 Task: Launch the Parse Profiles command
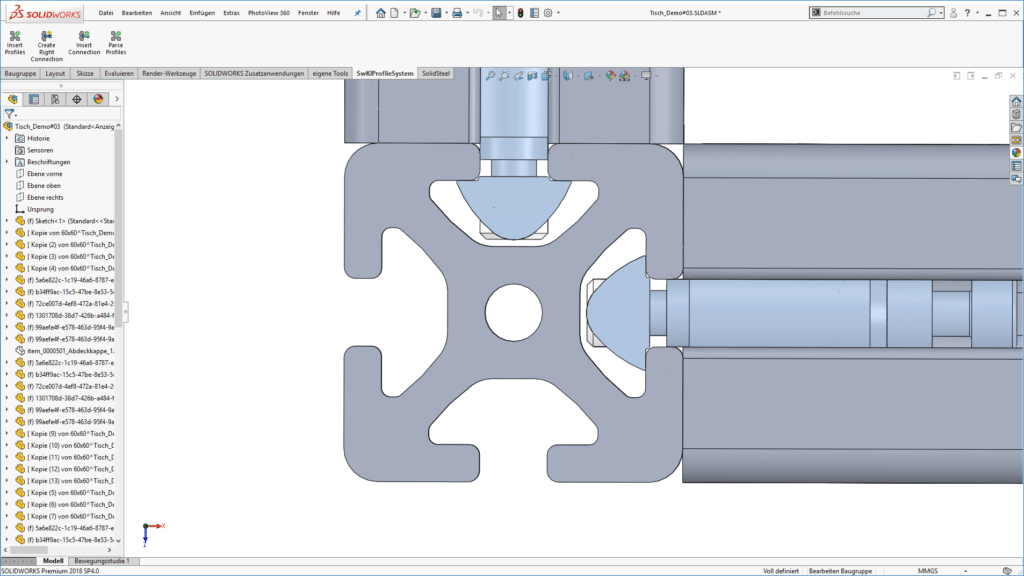[x=116, y=42]
